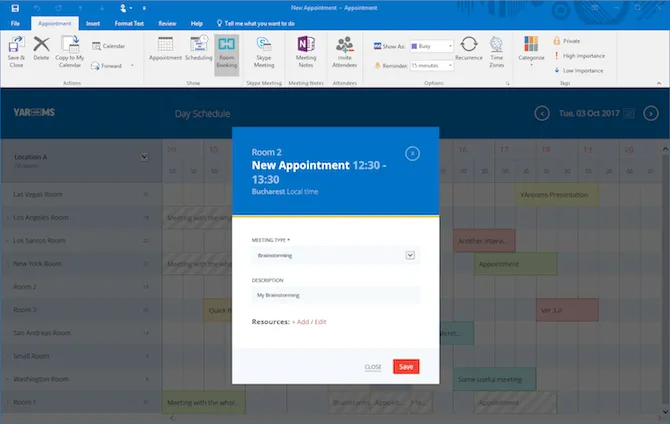Set Low Importance tag

pyautogui.click(x=579, y=71)
